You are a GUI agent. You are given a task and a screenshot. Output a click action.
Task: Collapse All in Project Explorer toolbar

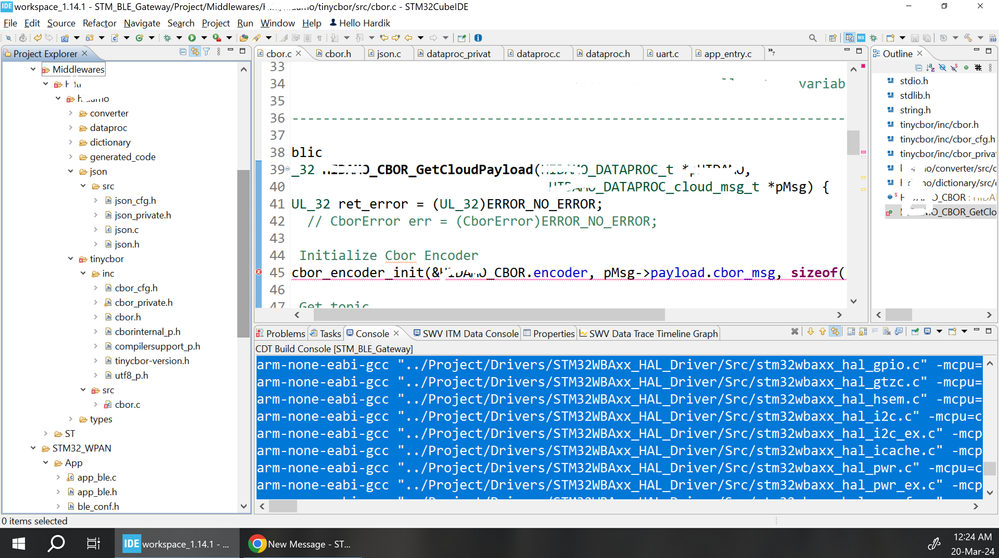tap(183, 52)
